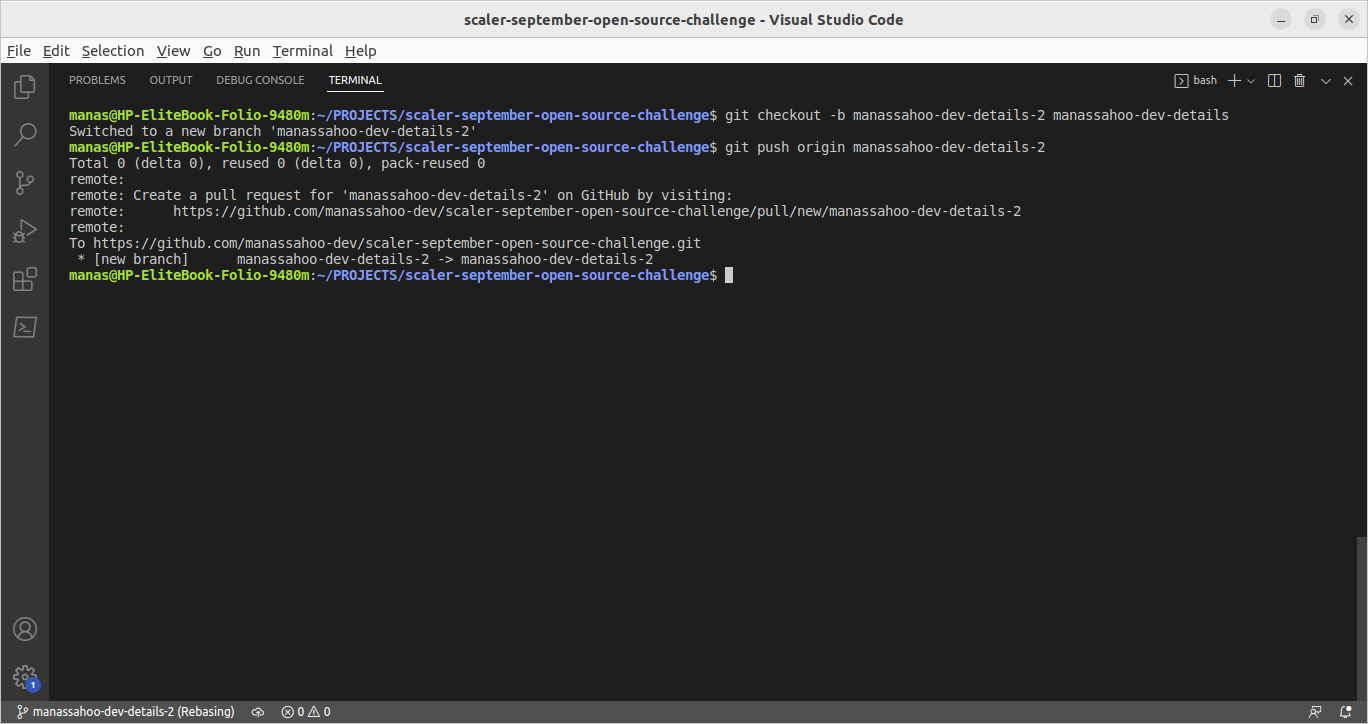Switch to the DEBUG CONSOLE tab
Image resolution: width=1368 pixels, height=724 pixels.
pos(260,80)
